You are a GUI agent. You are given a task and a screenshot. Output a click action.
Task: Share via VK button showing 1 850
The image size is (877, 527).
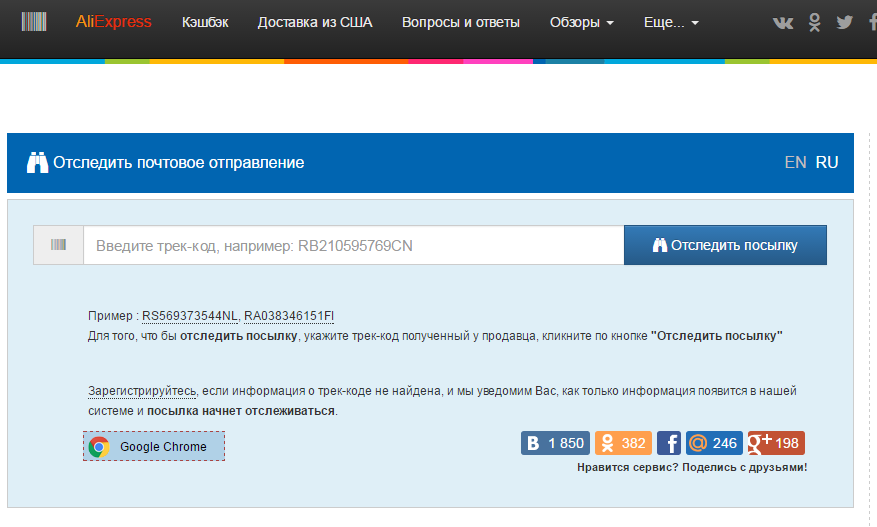click(555, 443)
